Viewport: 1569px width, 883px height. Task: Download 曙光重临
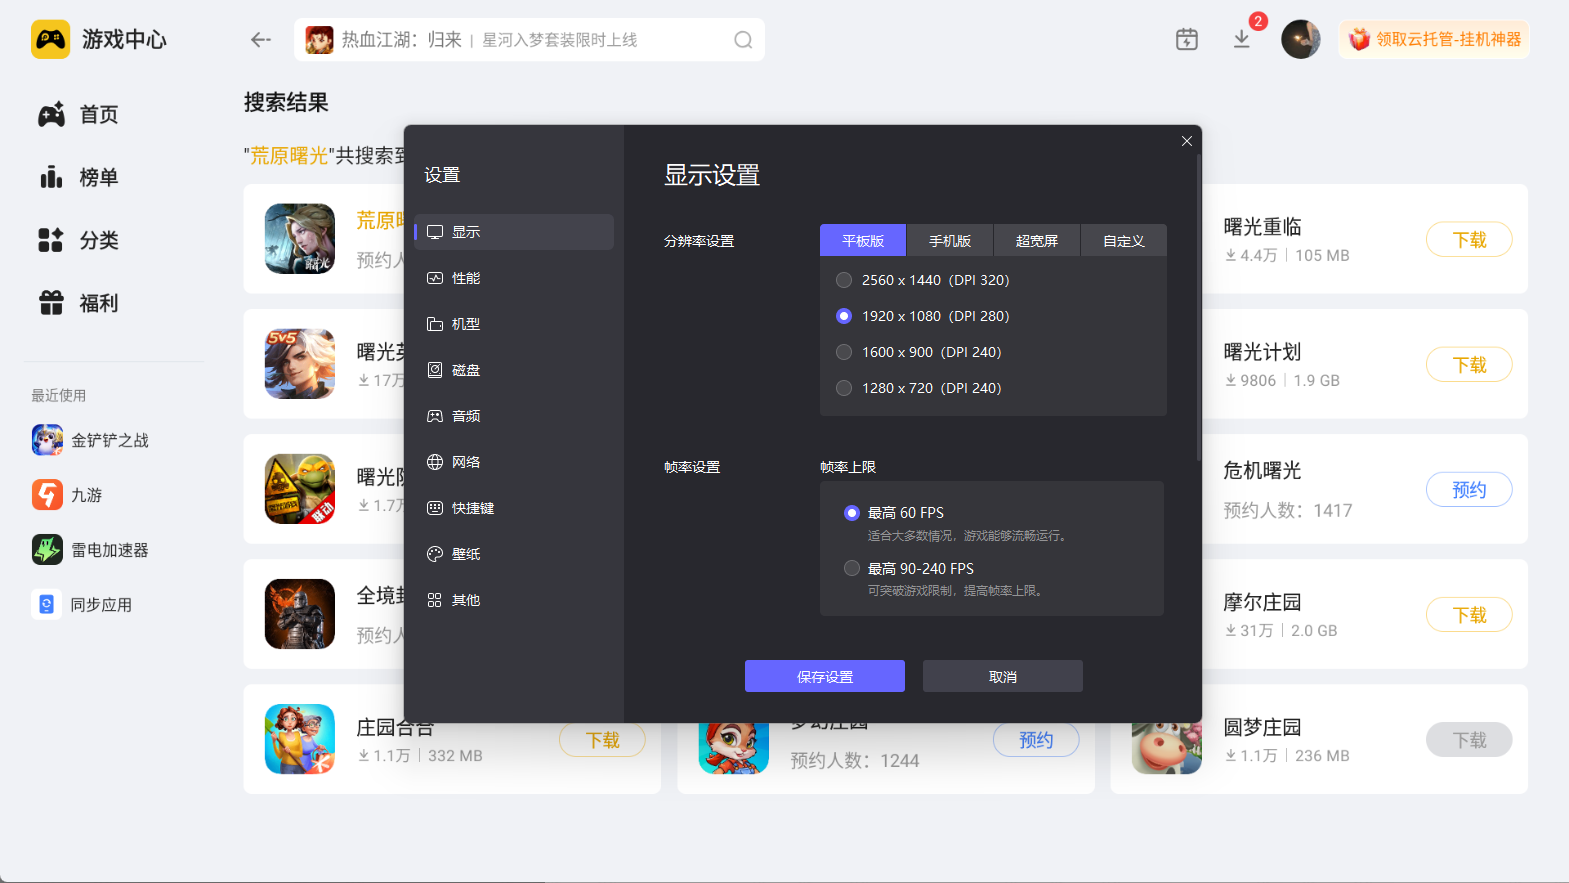coord(1469,240)
